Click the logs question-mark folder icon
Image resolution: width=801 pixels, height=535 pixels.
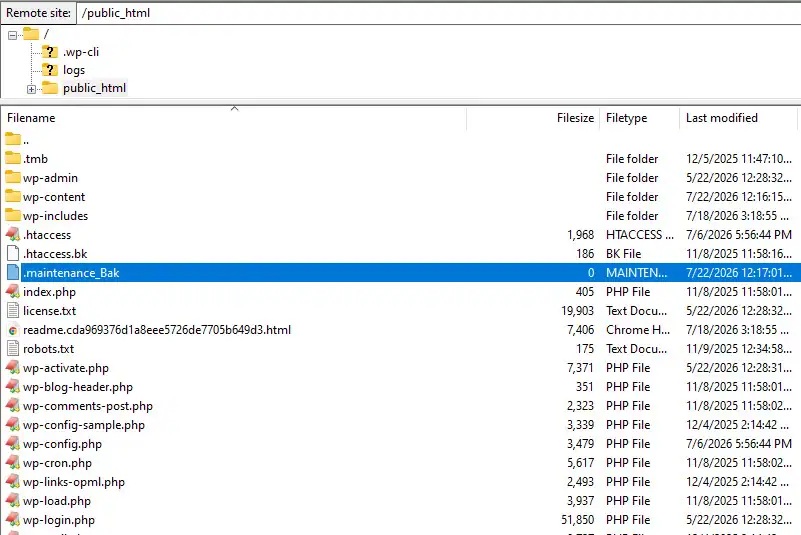pos(50,69)
